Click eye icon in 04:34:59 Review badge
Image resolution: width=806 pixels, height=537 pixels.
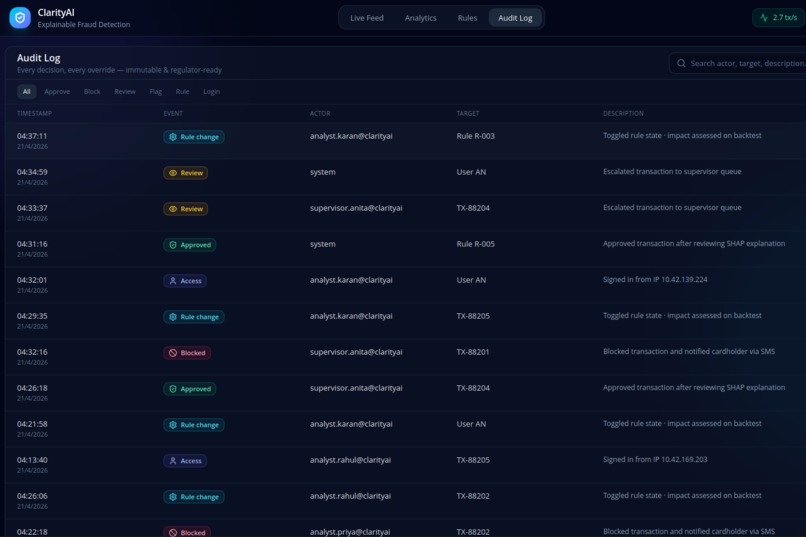pos(173,173)
